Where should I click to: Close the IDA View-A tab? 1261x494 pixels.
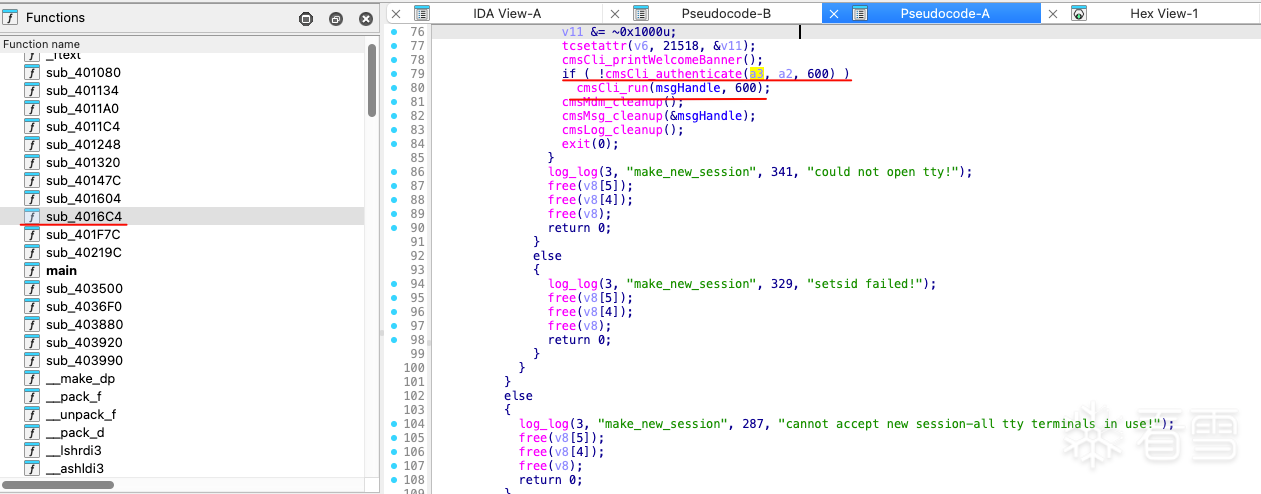pyautogui.click(x=396, y=14)
